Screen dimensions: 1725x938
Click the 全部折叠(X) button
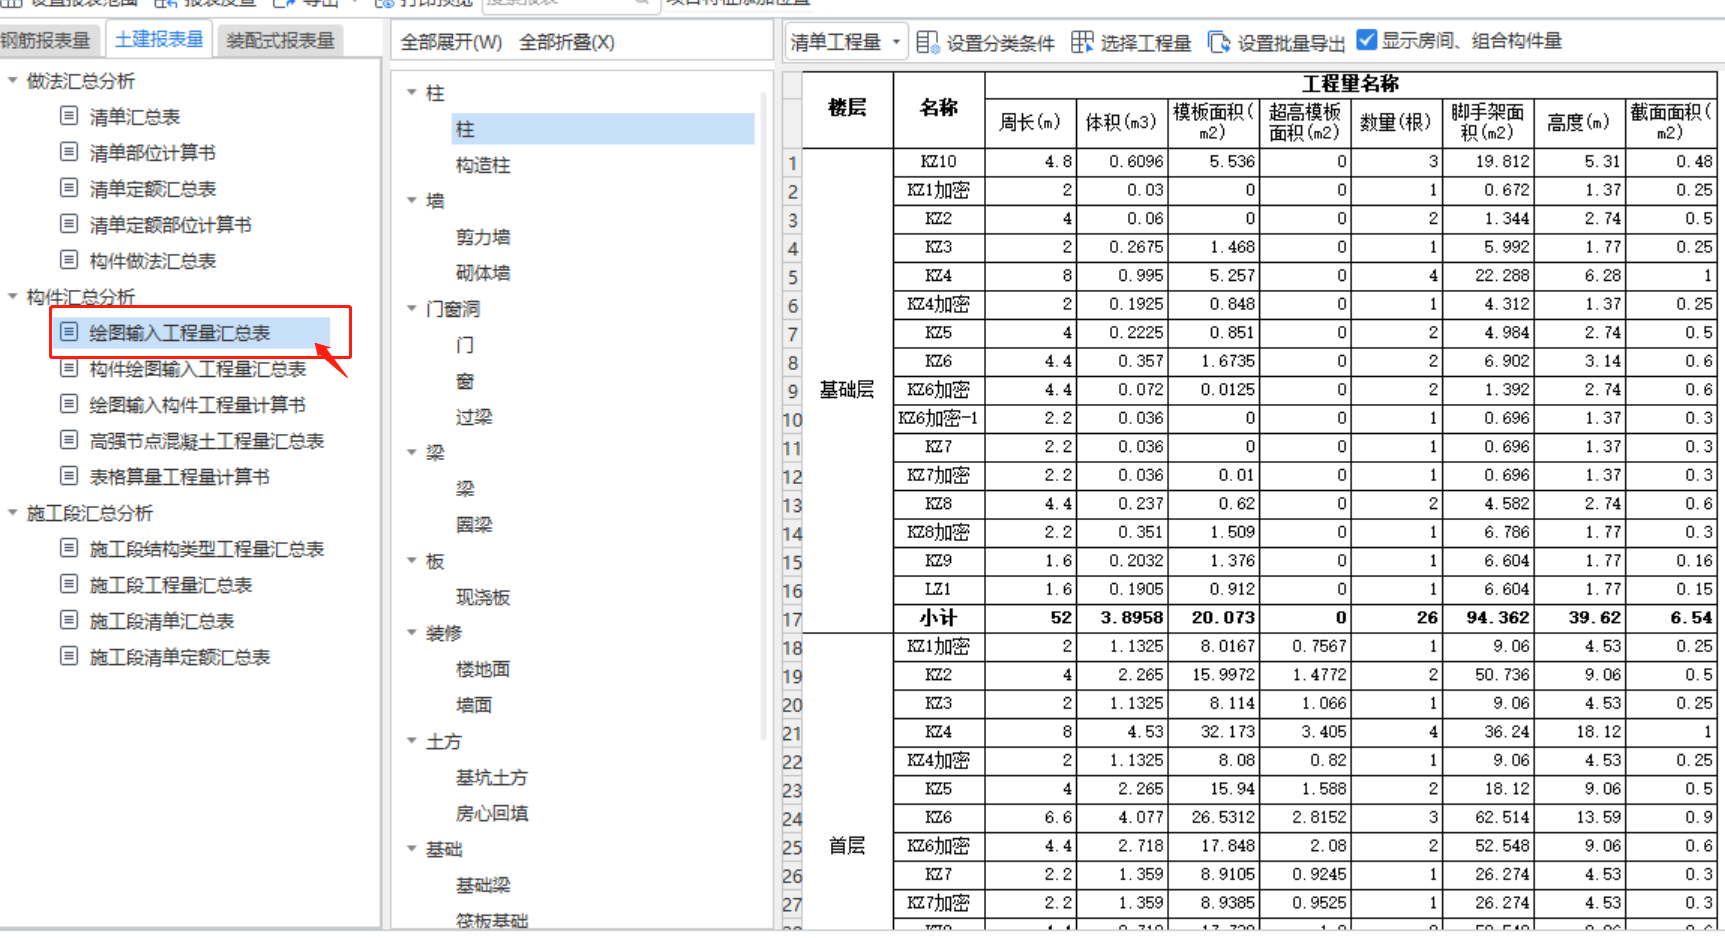[x=567, y=42]
